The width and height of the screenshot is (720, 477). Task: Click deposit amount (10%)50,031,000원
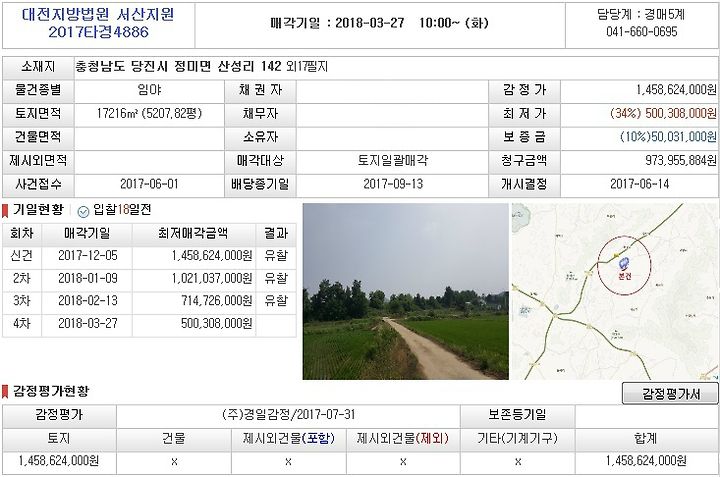tap(668, 137)
